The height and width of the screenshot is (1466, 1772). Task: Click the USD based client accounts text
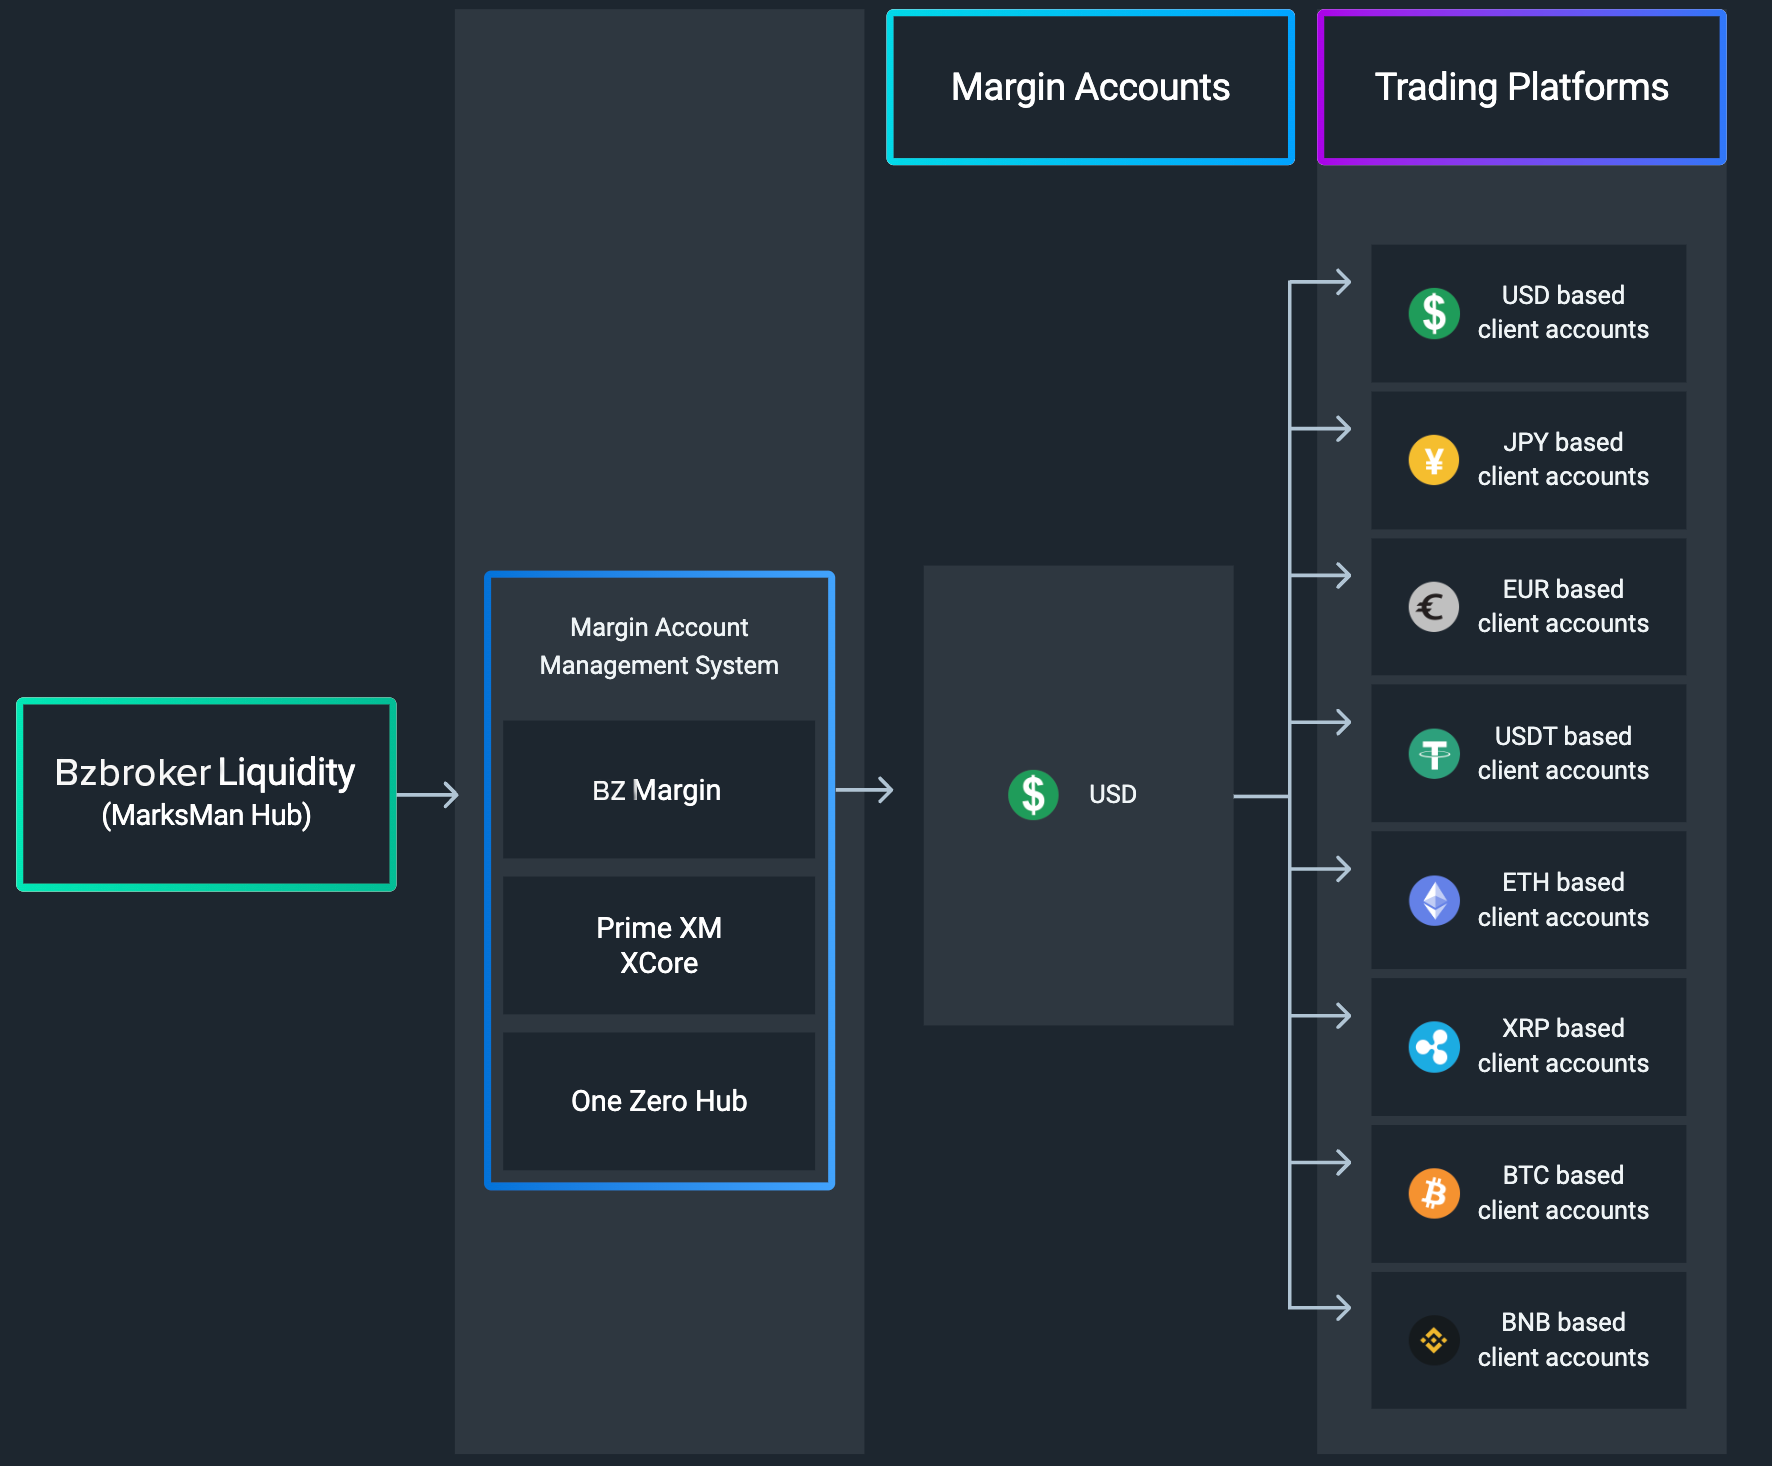click(1563, 312)
